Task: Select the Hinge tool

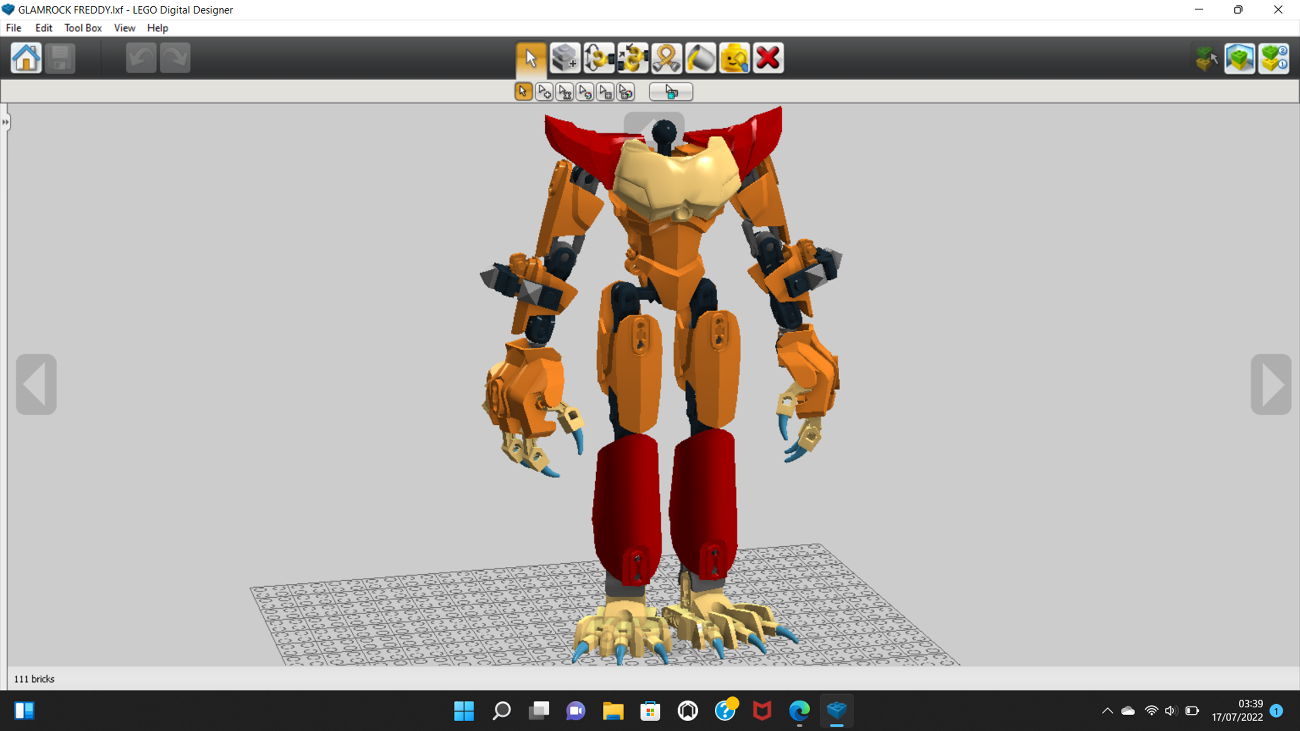Action: [x=599, y=58]
